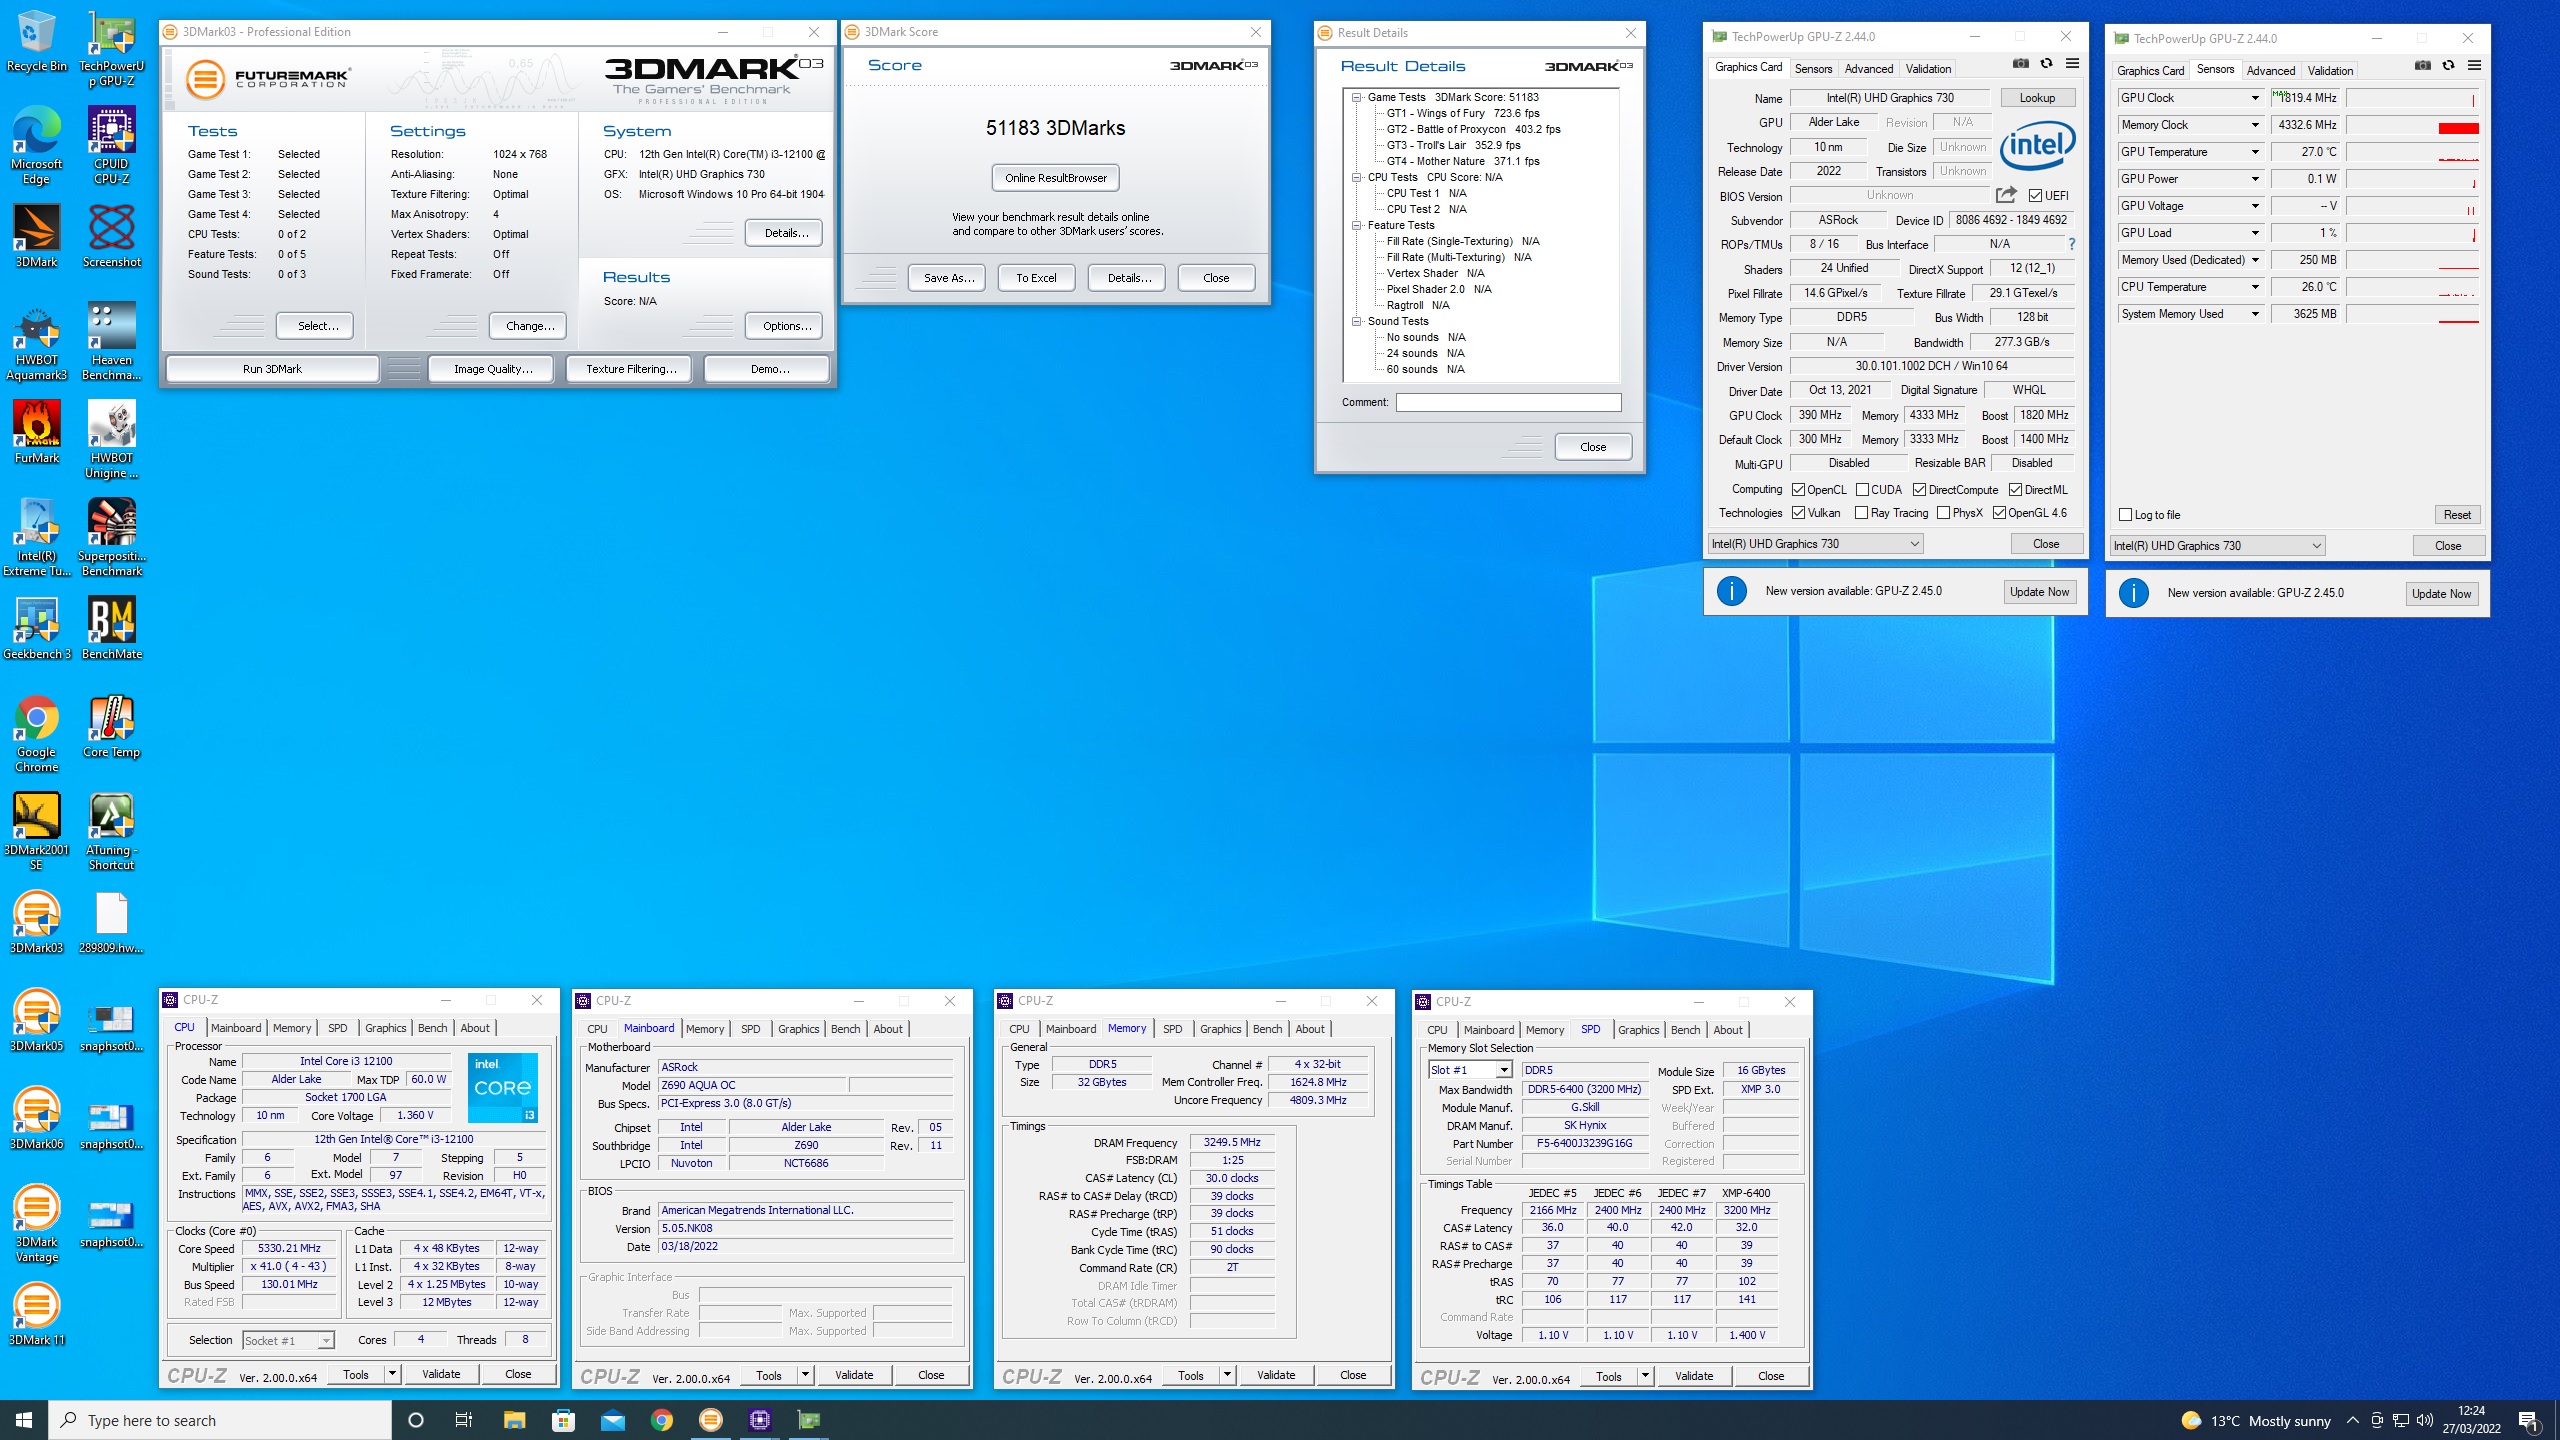
Task: Launch FurMark from the desktop
Action: 36,432
